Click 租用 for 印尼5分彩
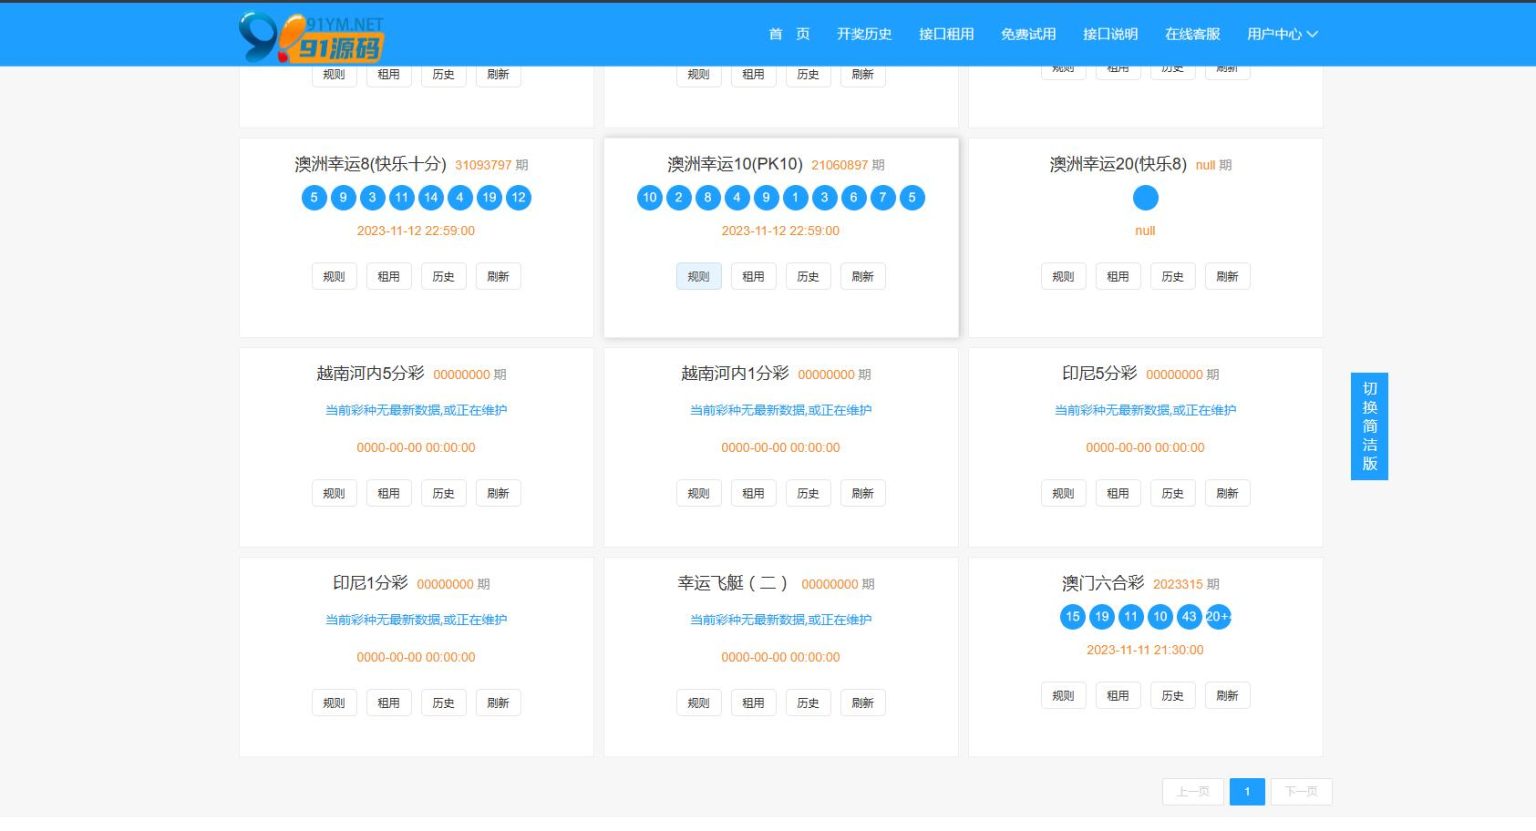The height and width of the screenshot is (831, 1536). [1118, 494]
